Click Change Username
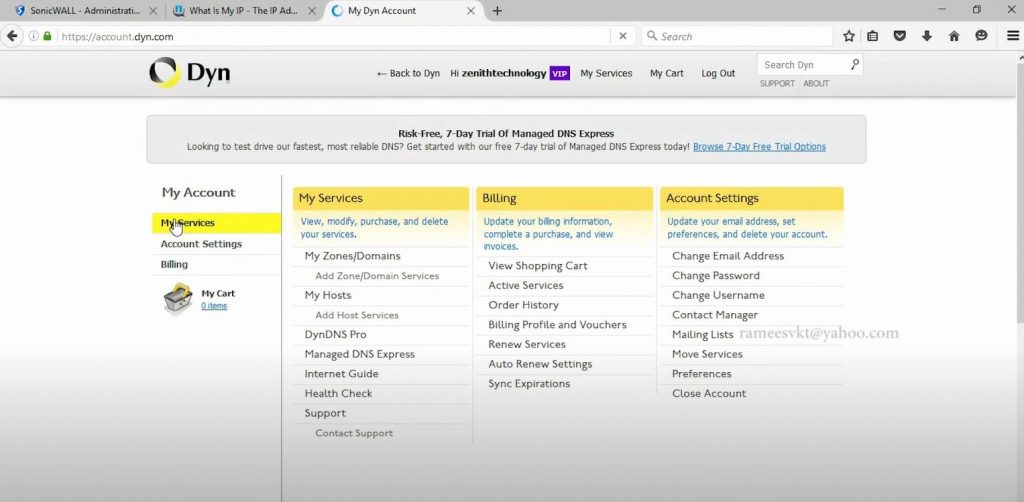Screen dimensions: 1024x502 pyautogui.click(x=718, y=295)
